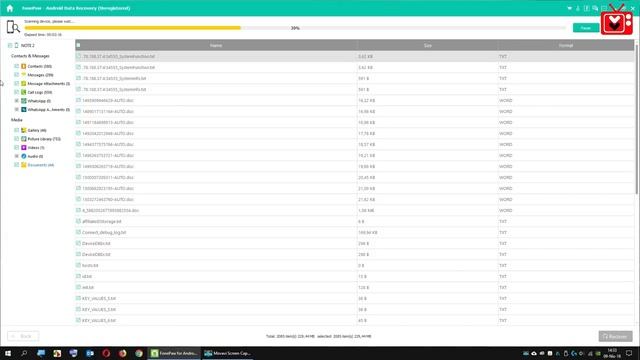Open Outlook from the taskbar
Image resolution: width=640 pixels, height=360 pixels.
(90, 353)
